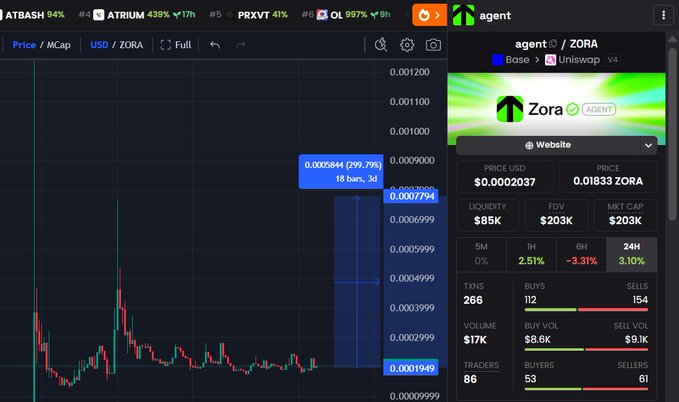This screenshot has height=402, width=679.
Task: Click the redo arrow in chart toolbar
Action: 240,45
